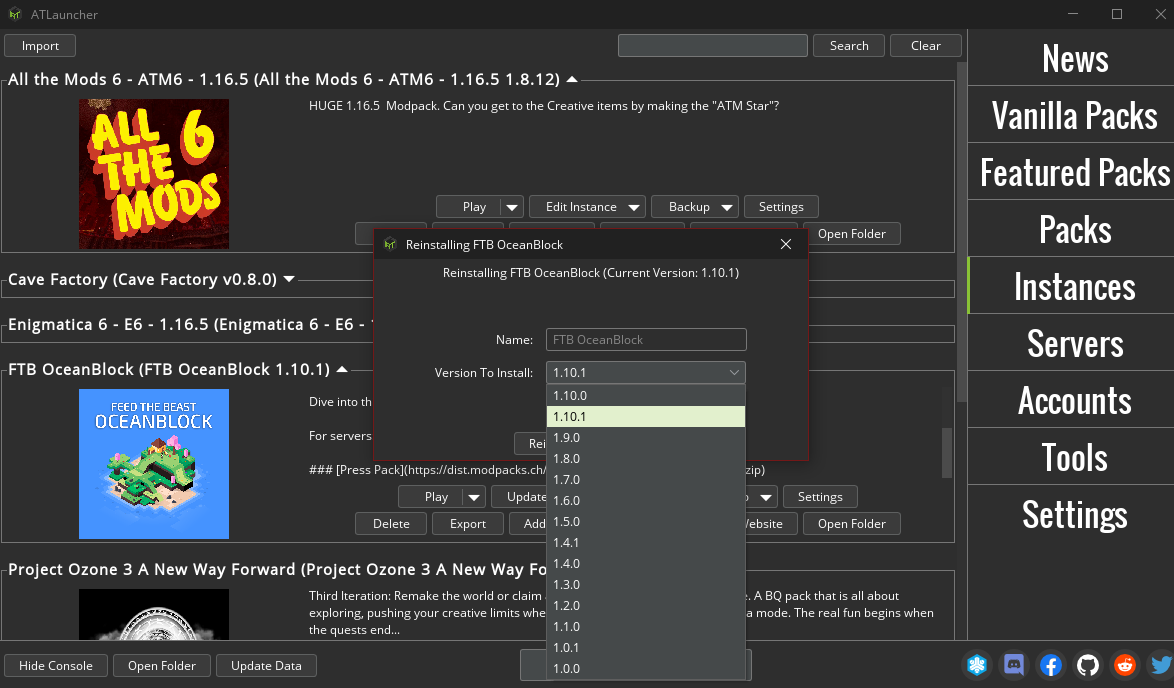Screen dimensions: 1174x688
Task: Collapse the Version To Install combo box
Action: click(x=734, y=372)
